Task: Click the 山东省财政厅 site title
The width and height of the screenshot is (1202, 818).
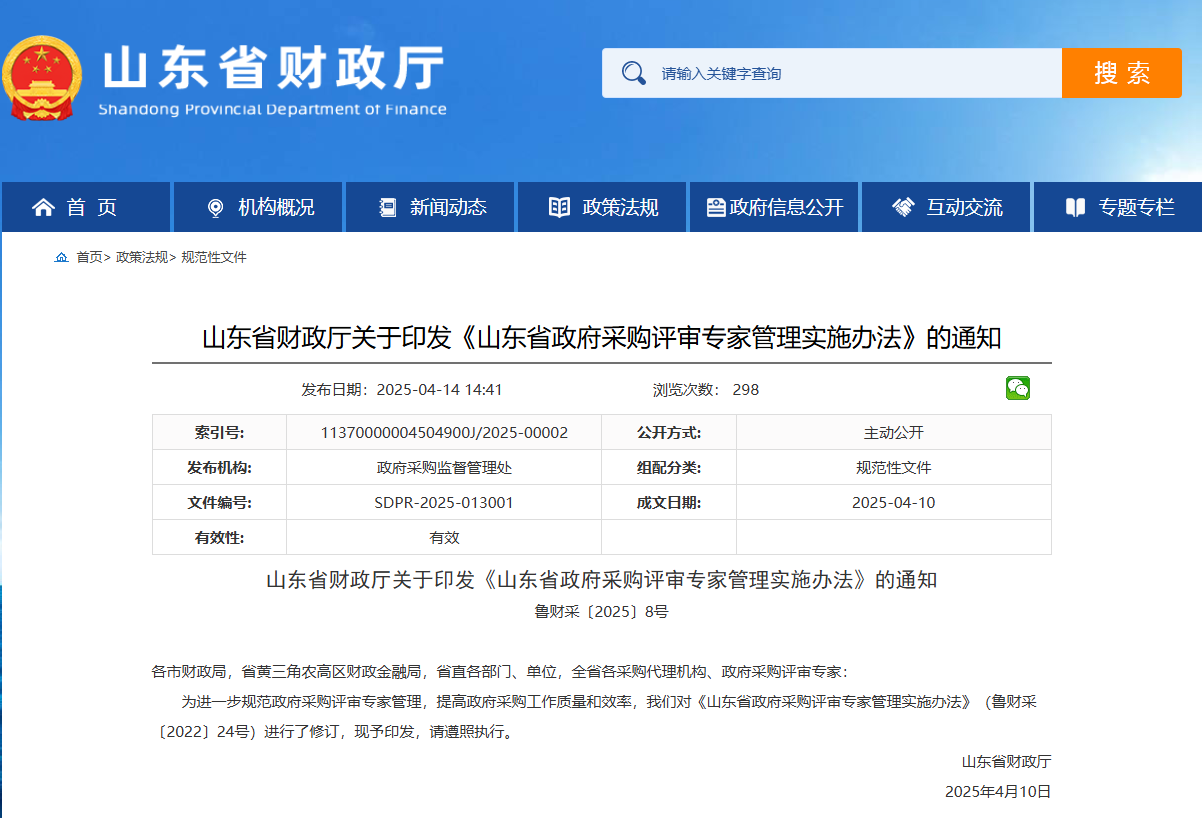Action: point(273,70)
